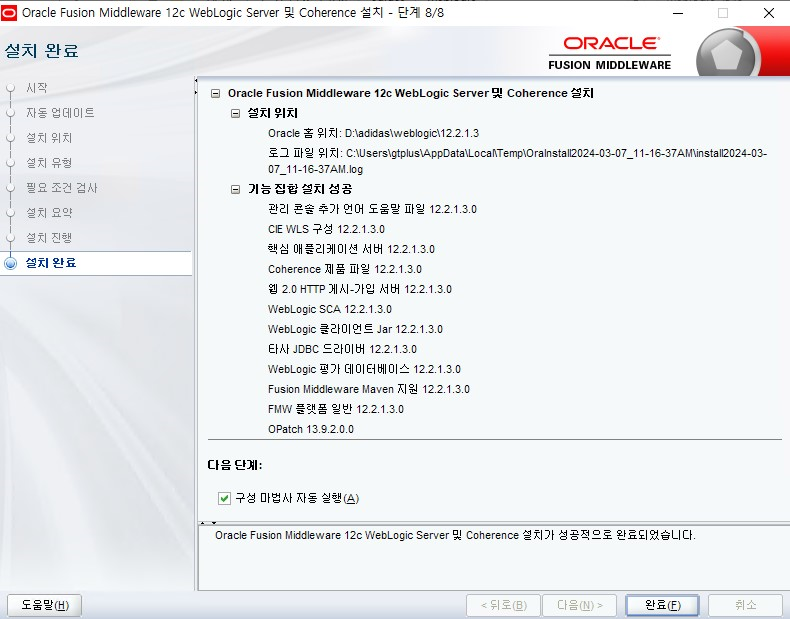Select 핵심 애플리케이션 서버 row
Screen dimensions: 790x619
[351, 249]
